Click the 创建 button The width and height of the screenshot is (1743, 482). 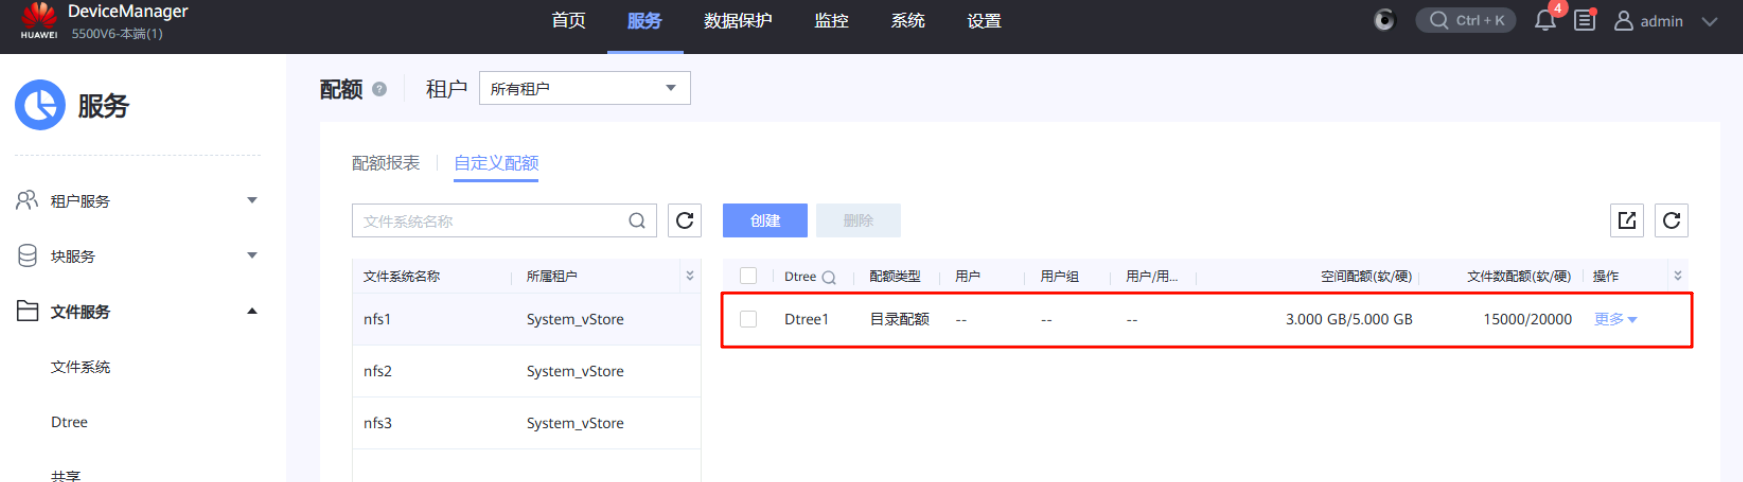pyautogui.click(x=765, y=221)
